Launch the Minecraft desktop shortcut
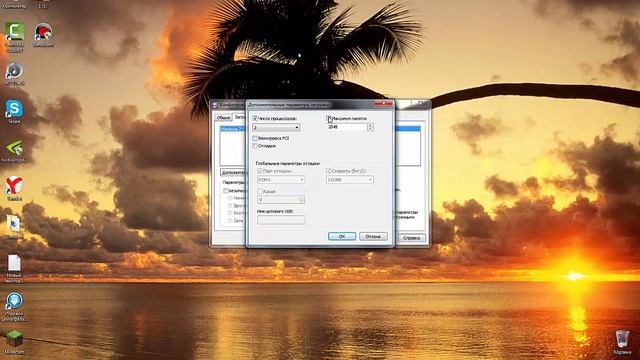 pos(14,341)
